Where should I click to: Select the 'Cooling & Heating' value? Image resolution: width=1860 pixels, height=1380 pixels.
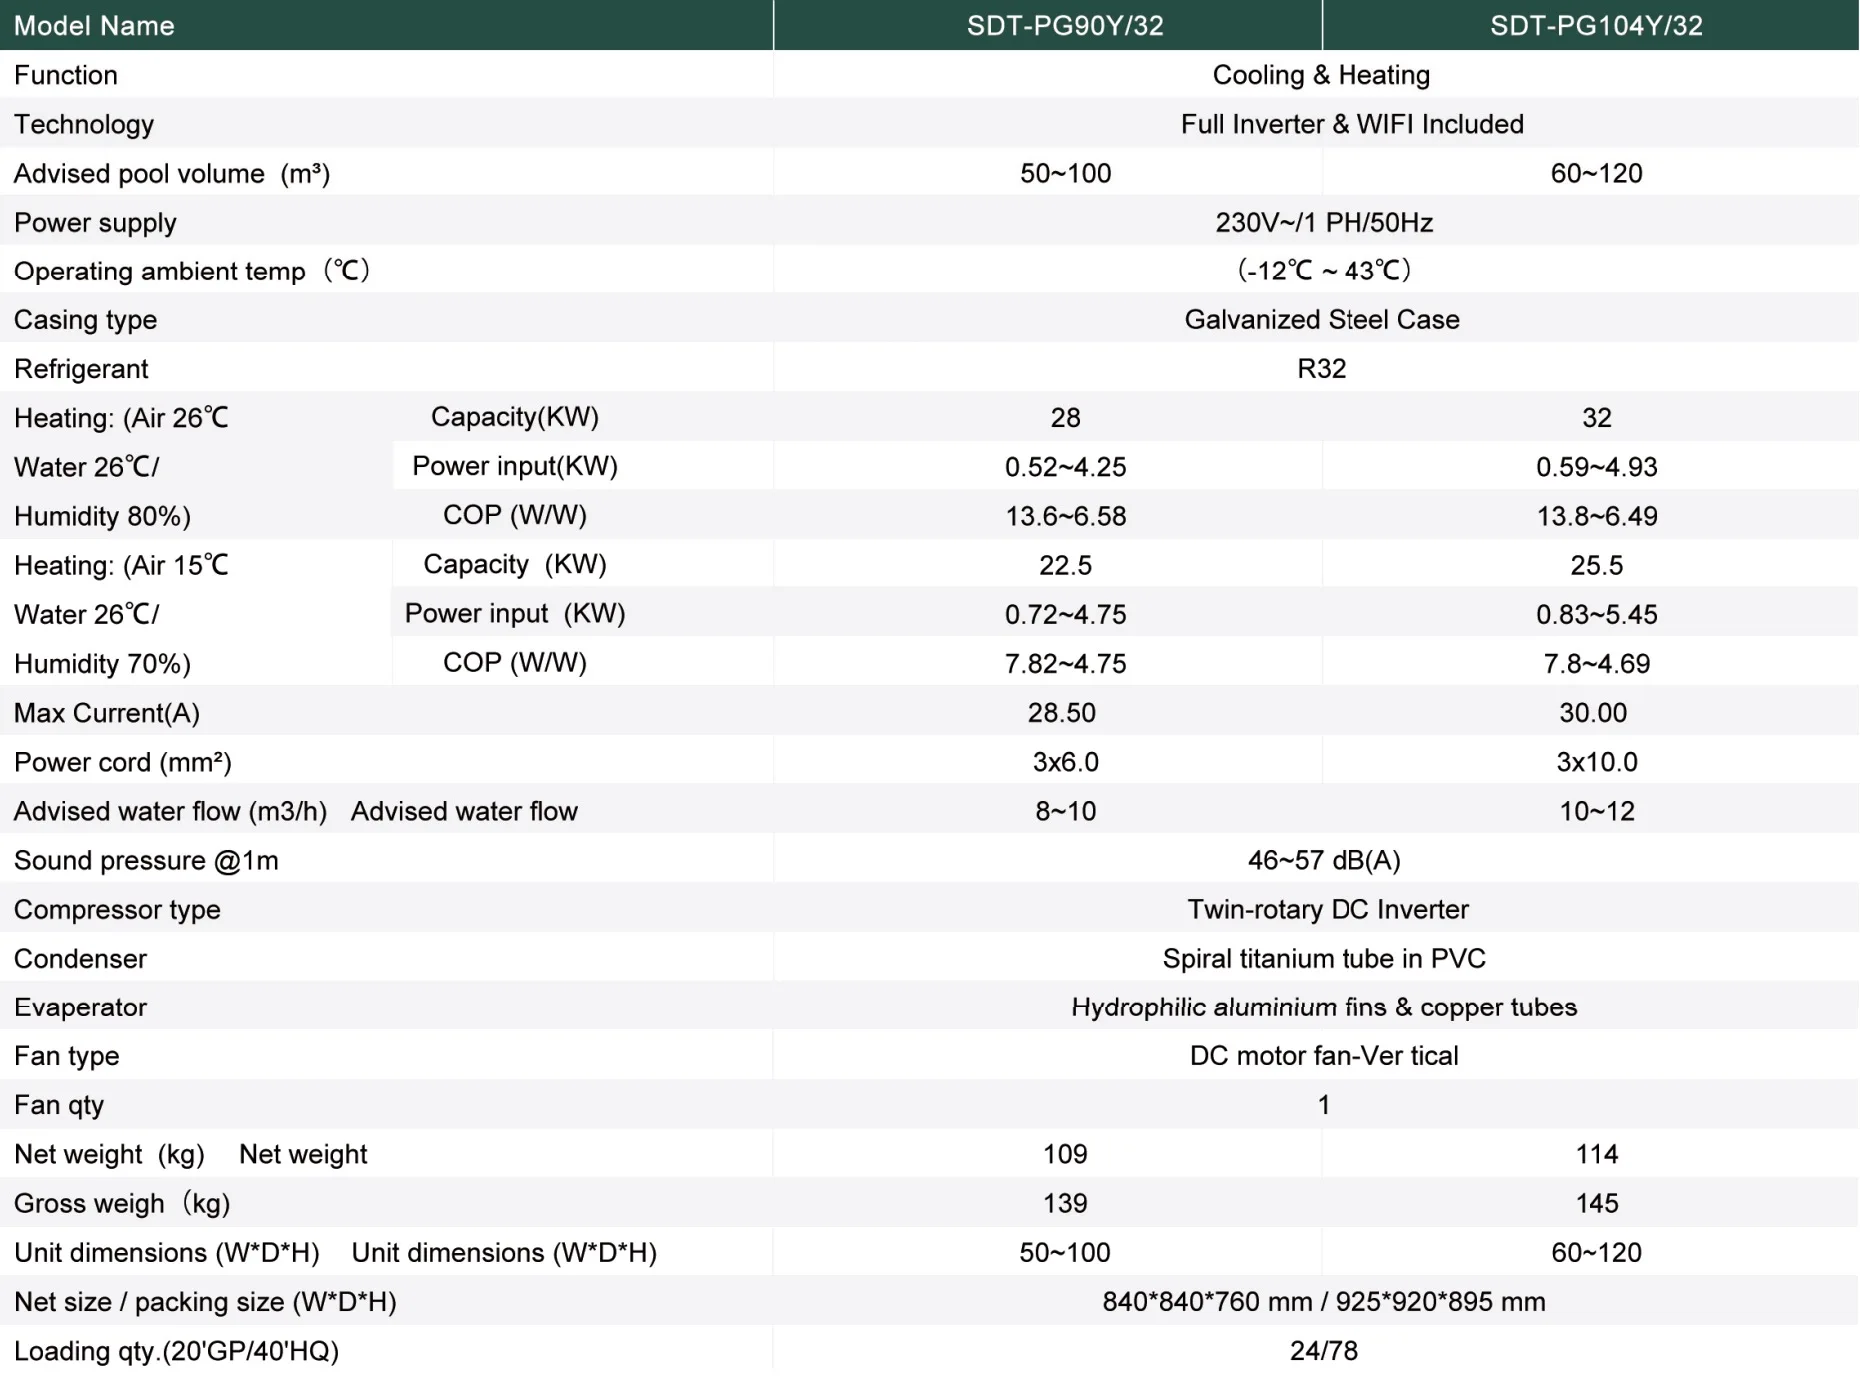[1321, 75]
